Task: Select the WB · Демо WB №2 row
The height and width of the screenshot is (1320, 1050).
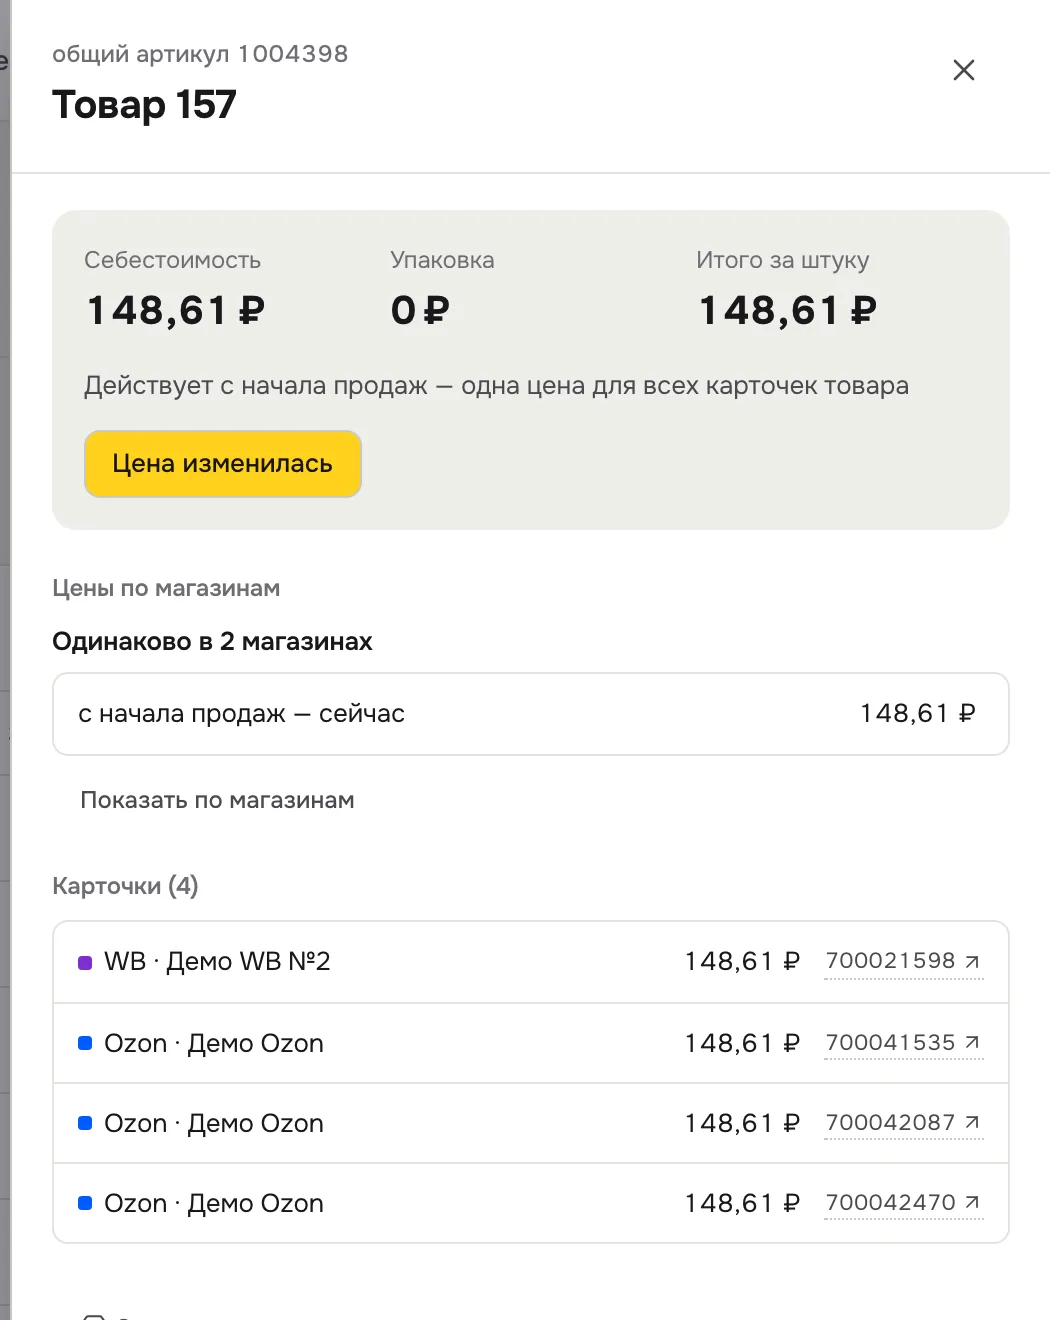Action: (x=531, y=962)
